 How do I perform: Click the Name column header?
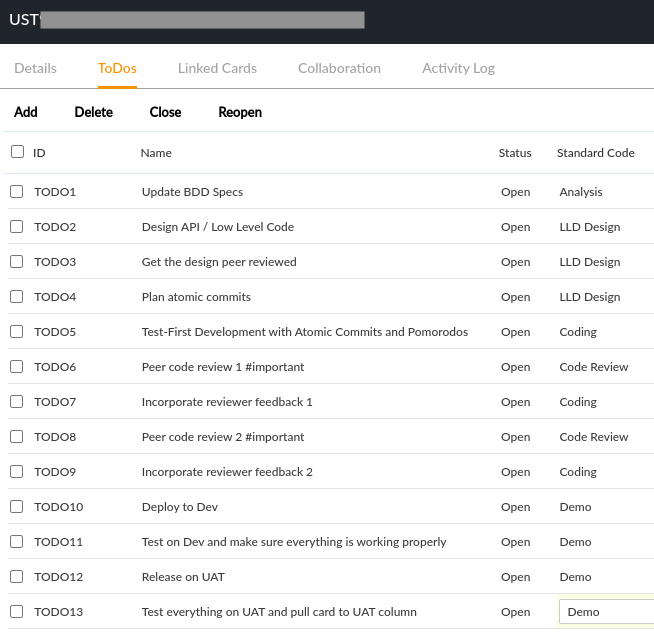coord(156,153)
